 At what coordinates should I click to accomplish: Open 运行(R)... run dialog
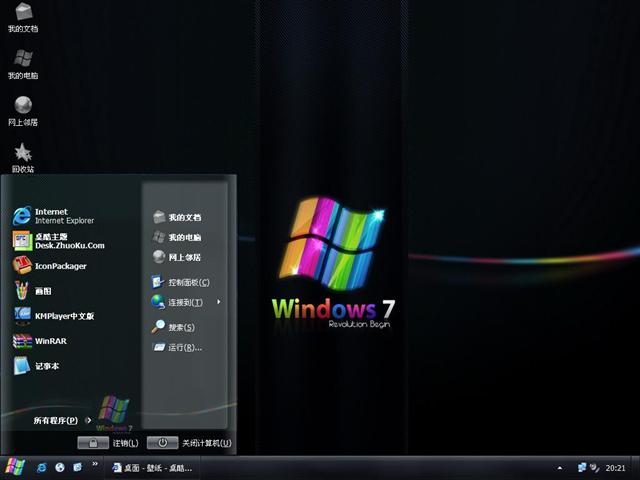(177, 347)
